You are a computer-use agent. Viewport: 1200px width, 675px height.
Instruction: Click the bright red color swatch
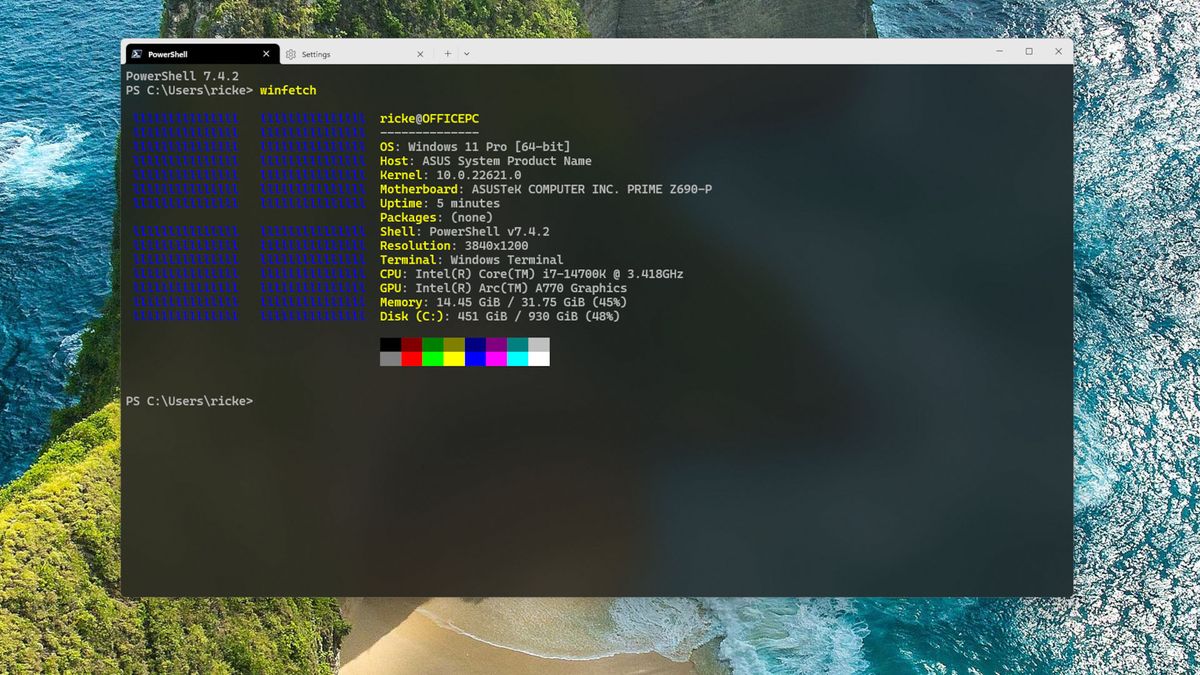point(411,359)
